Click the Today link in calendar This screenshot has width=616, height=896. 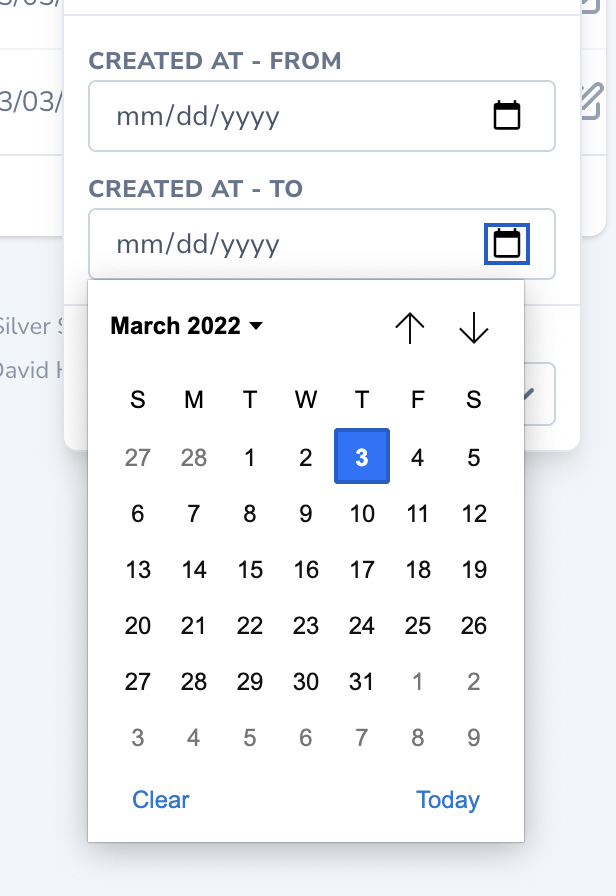[x=448, y=800]
